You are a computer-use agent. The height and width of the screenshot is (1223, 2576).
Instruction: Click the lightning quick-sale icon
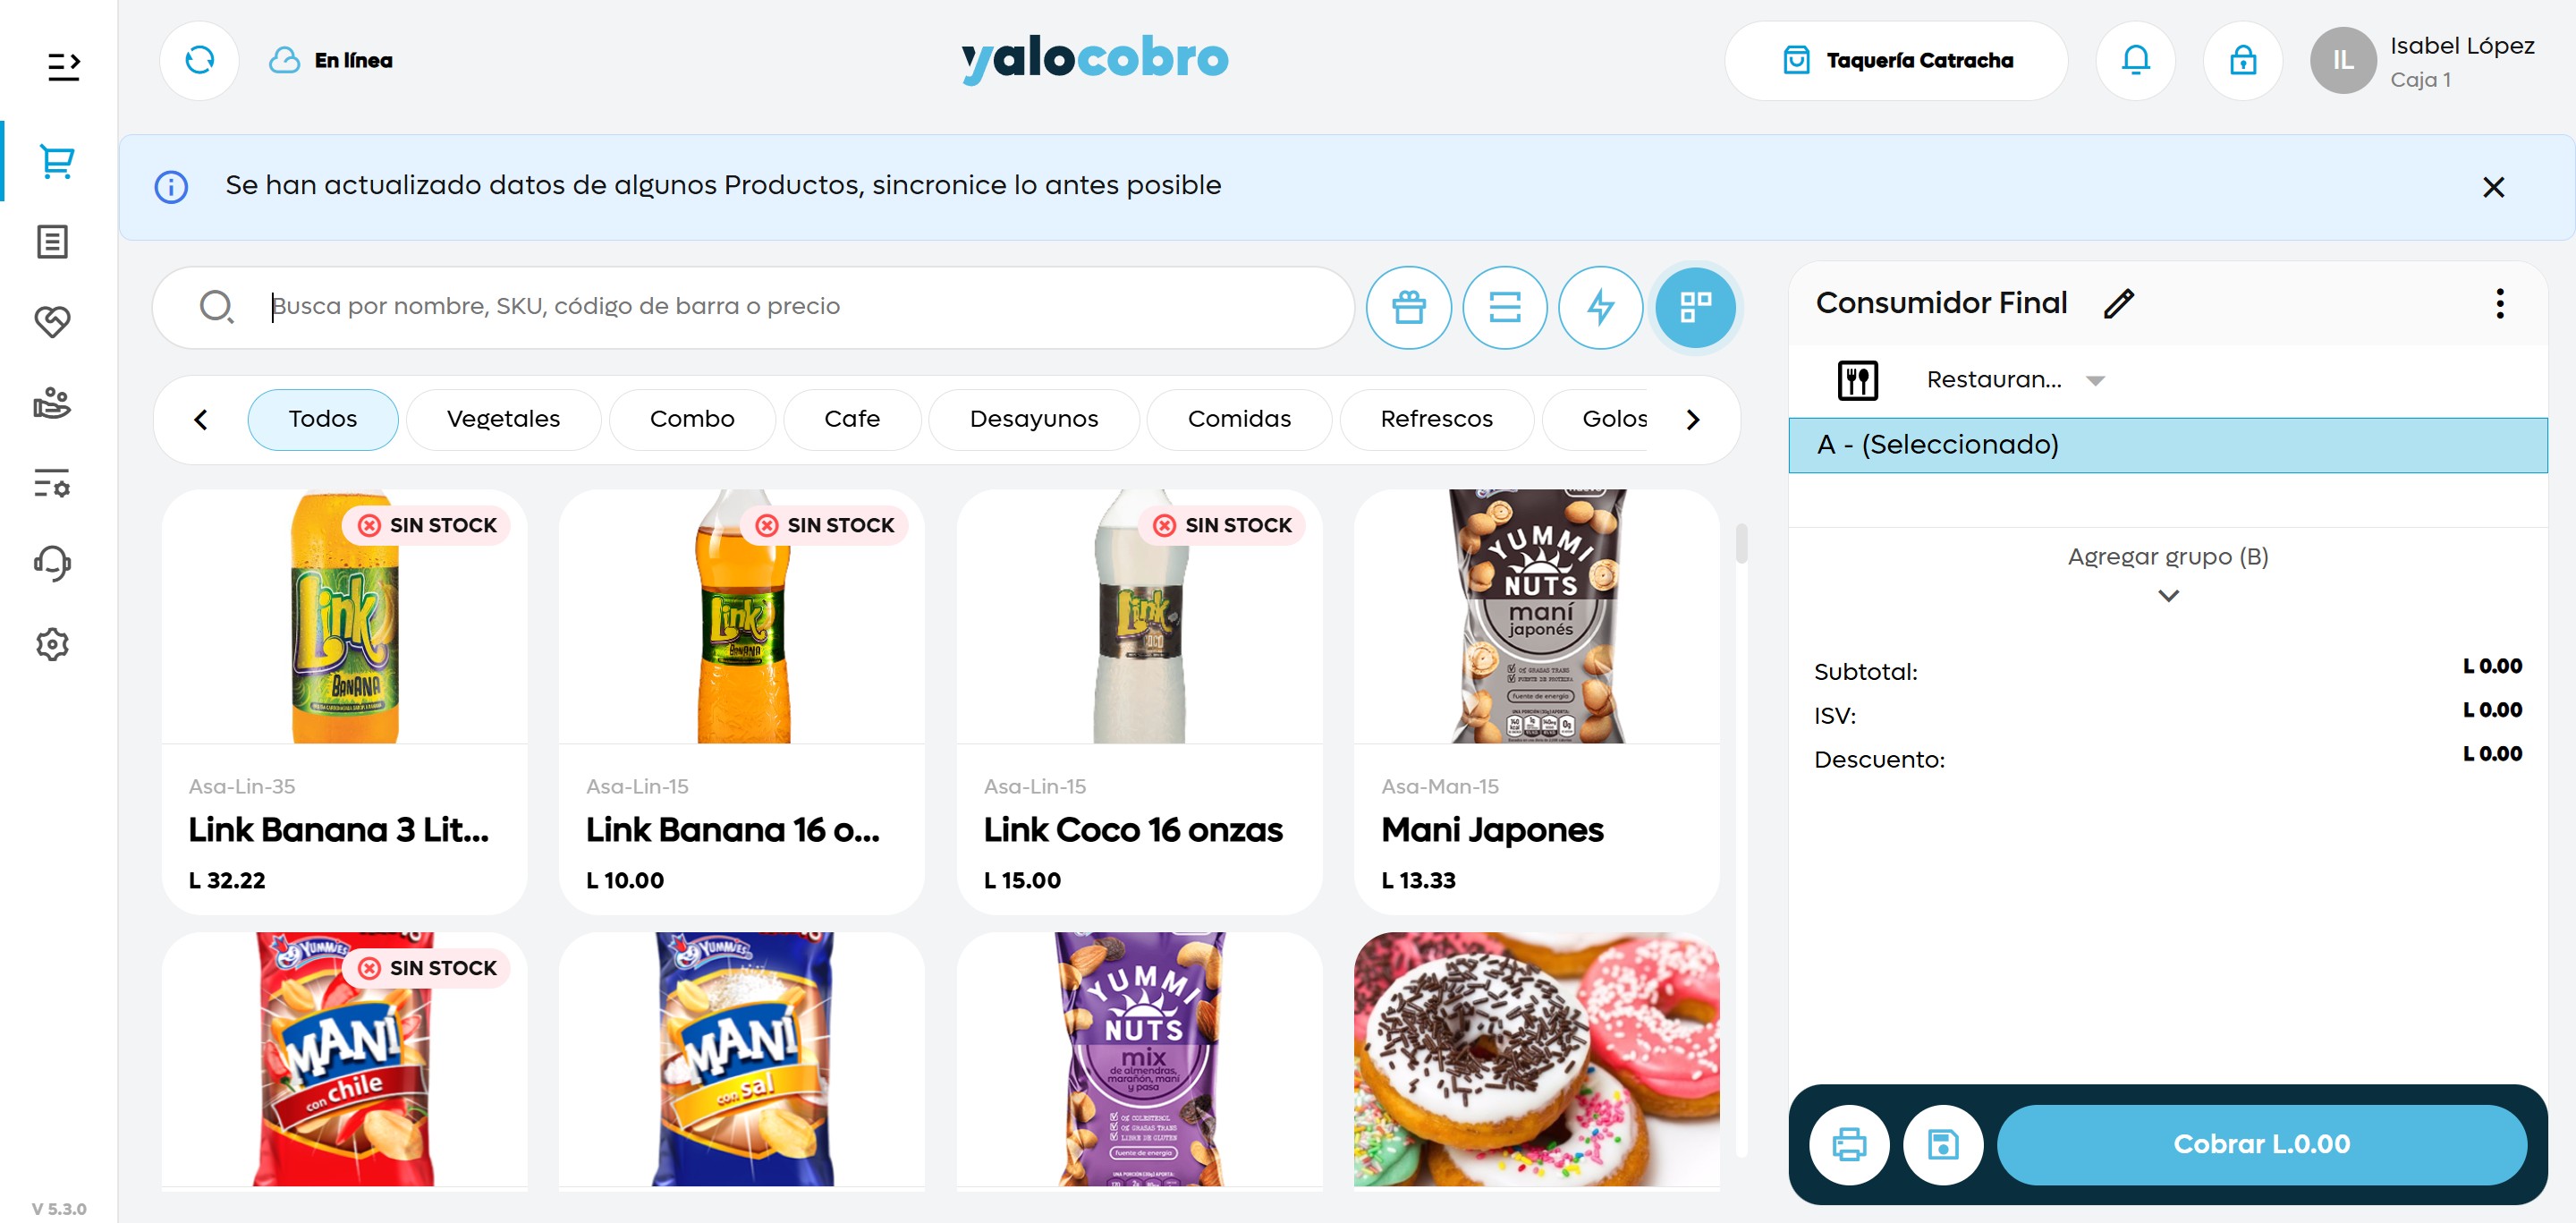(x=1600, y=307)
